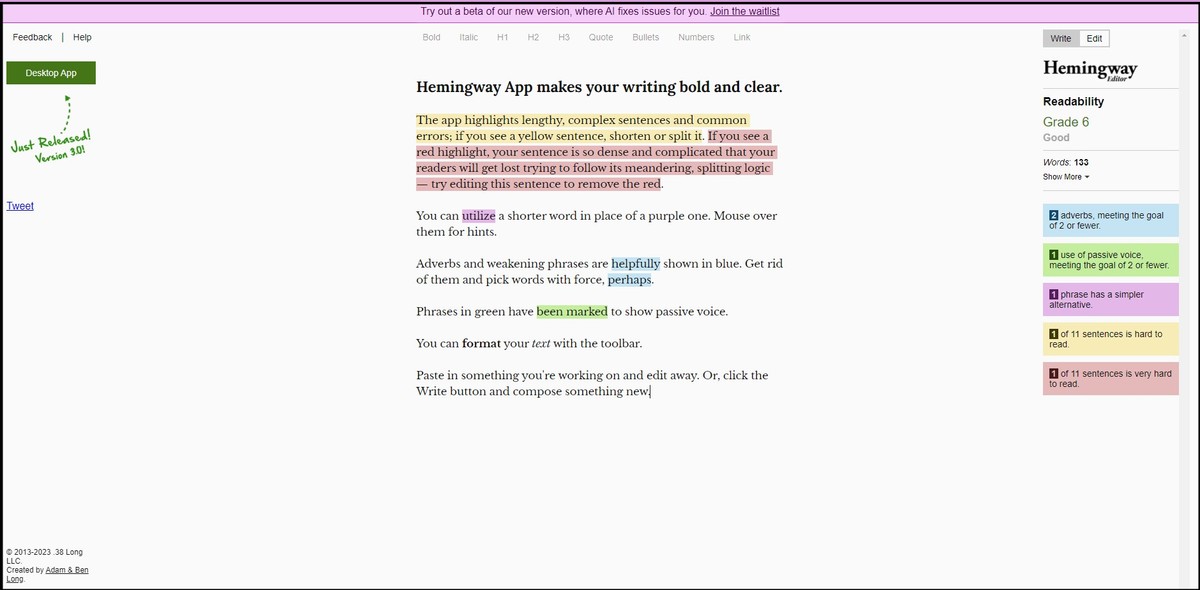Viewport: 1200px width, 590px height.
Task: Click the purple simpler alternative box
Action: coord(1110,299)
